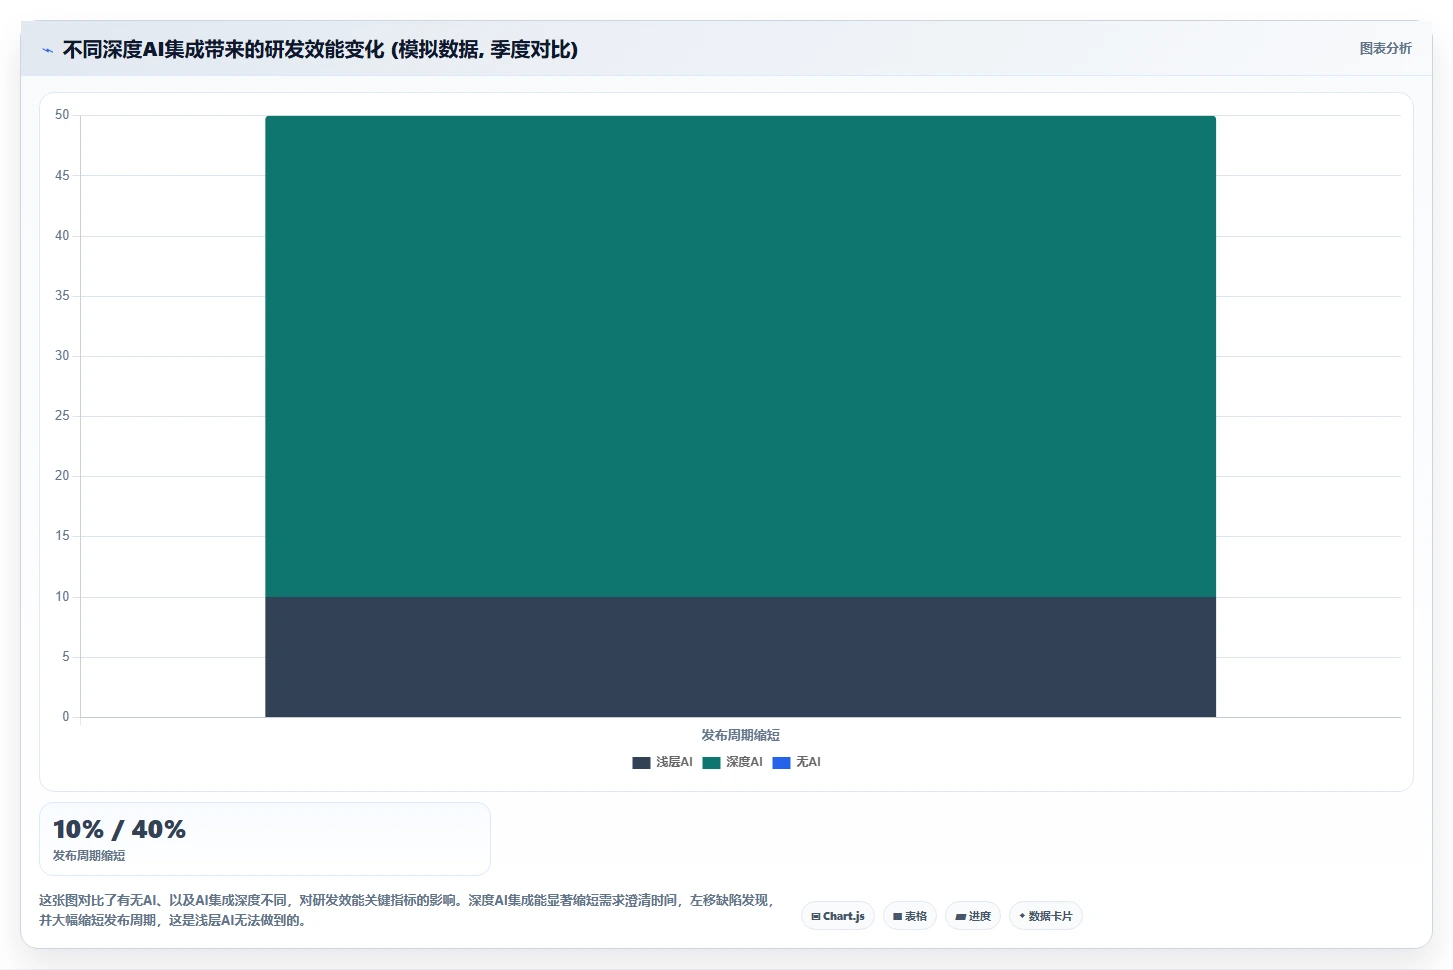Click the 10% / 40% stat value
The width and height of the screenshot is (1453, 970).
point(119,829)
